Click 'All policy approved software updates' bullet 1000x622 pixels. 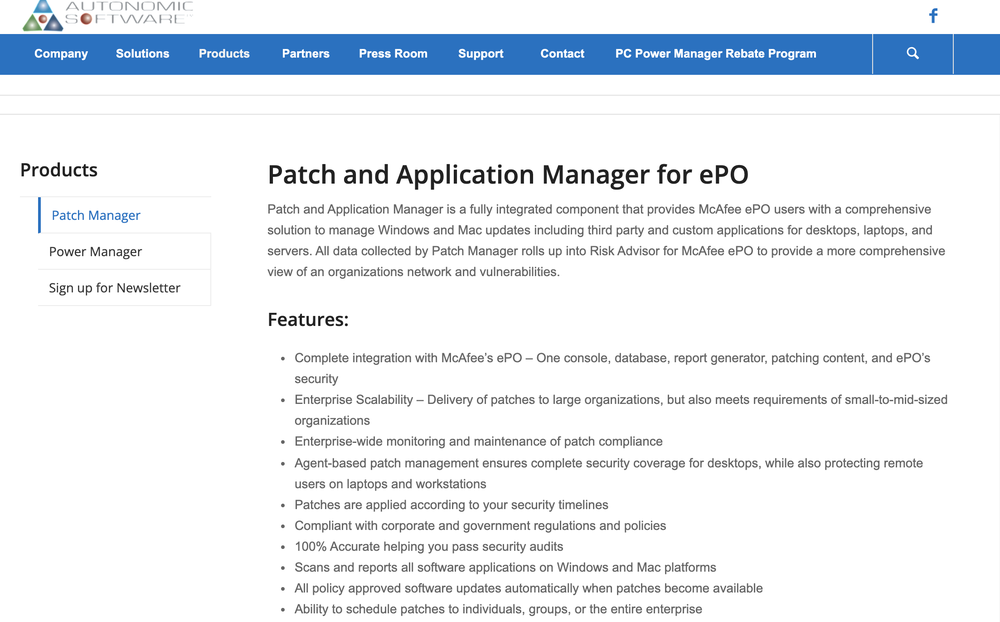(x=528, y=588)
